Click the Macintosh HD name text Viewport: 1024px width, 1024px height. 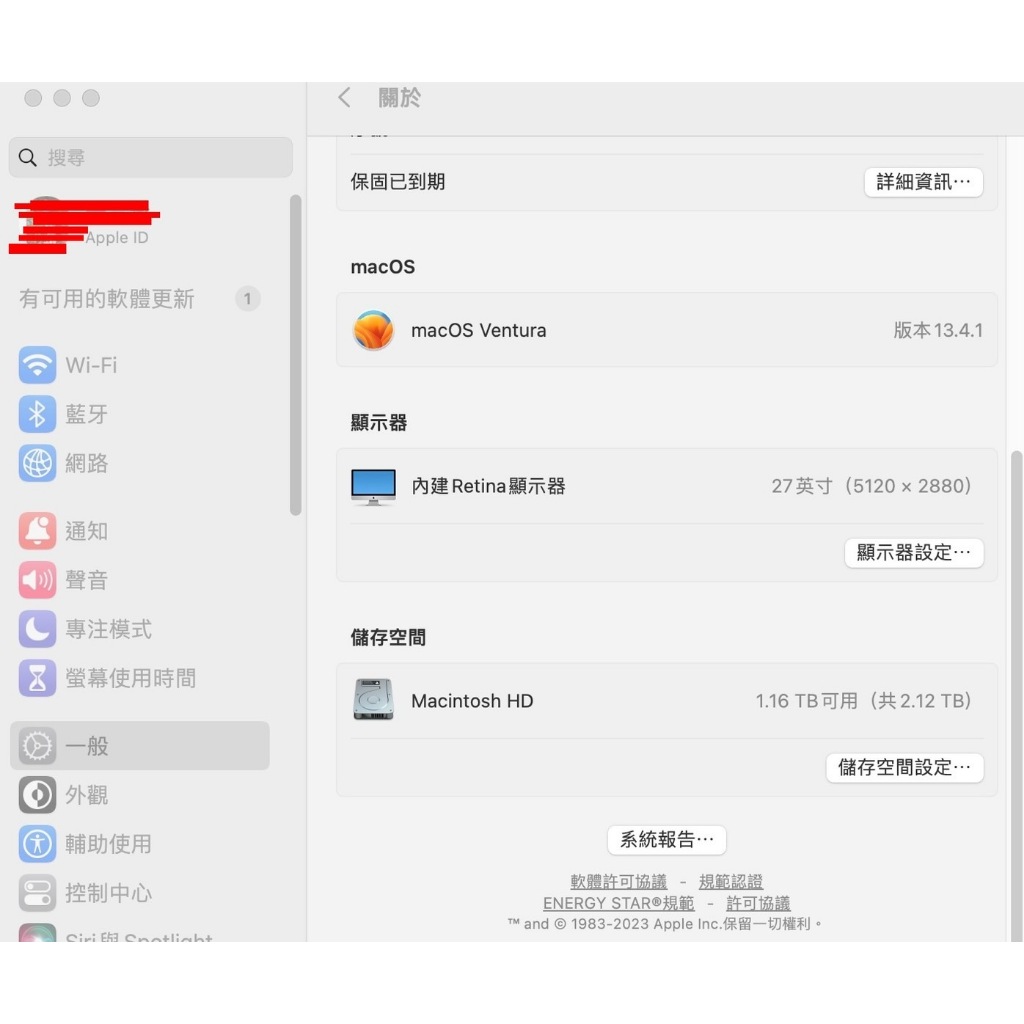(x=472, y=701)
